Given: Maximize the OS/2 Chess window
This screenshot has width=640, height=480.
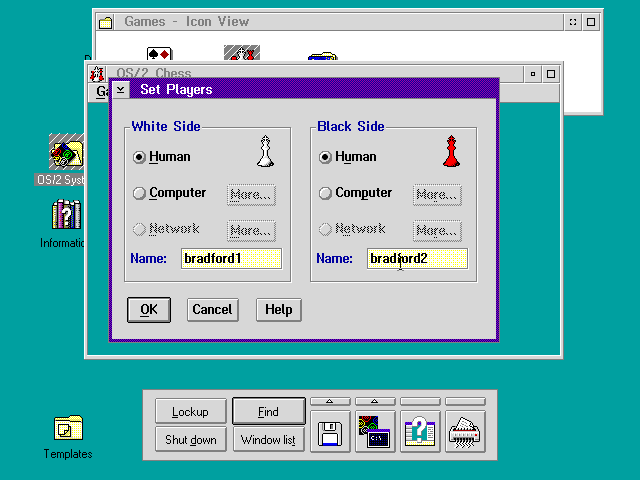Looking at the screenshot, I should (551, 74).
